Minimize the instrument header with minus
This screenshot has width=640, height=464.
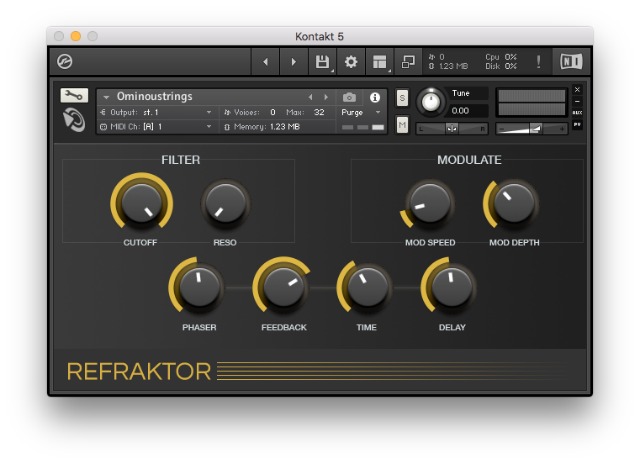[577, 101]
